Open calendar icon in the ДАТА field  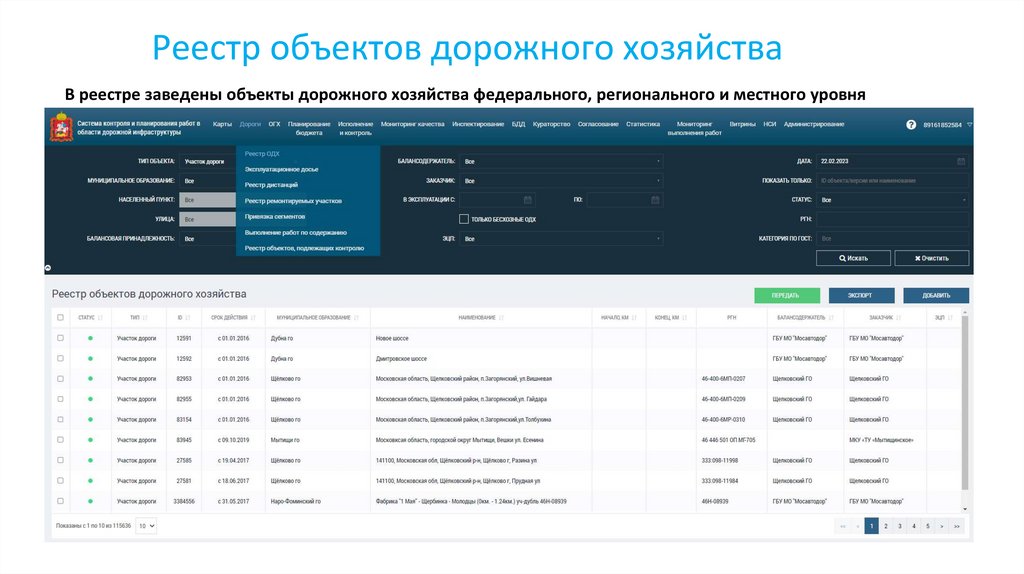pos(961,161)
